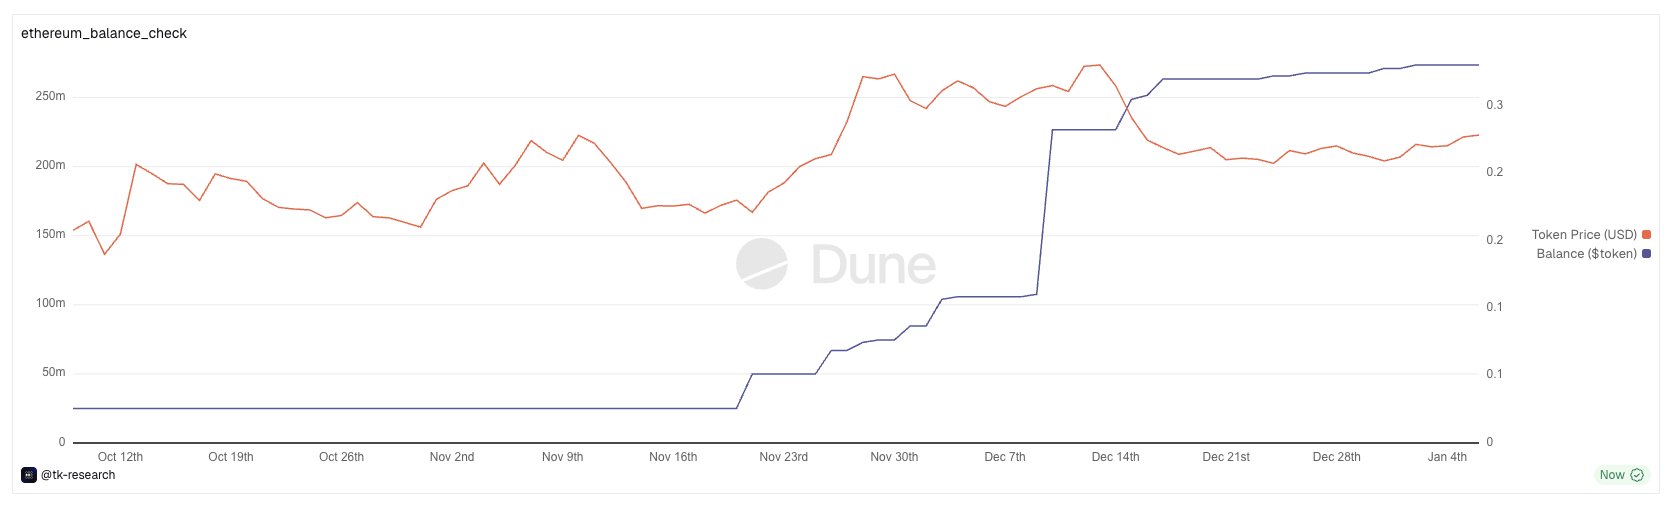Click the Dune watermark logo circle
Screen dimensions: 1664x508
click(762, 264)
